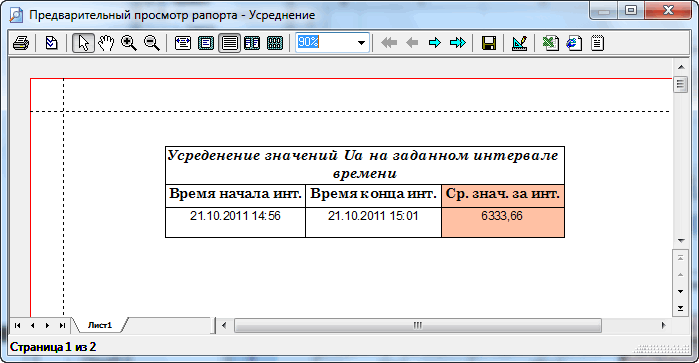Go to next page right arrow

coord(435,43)
